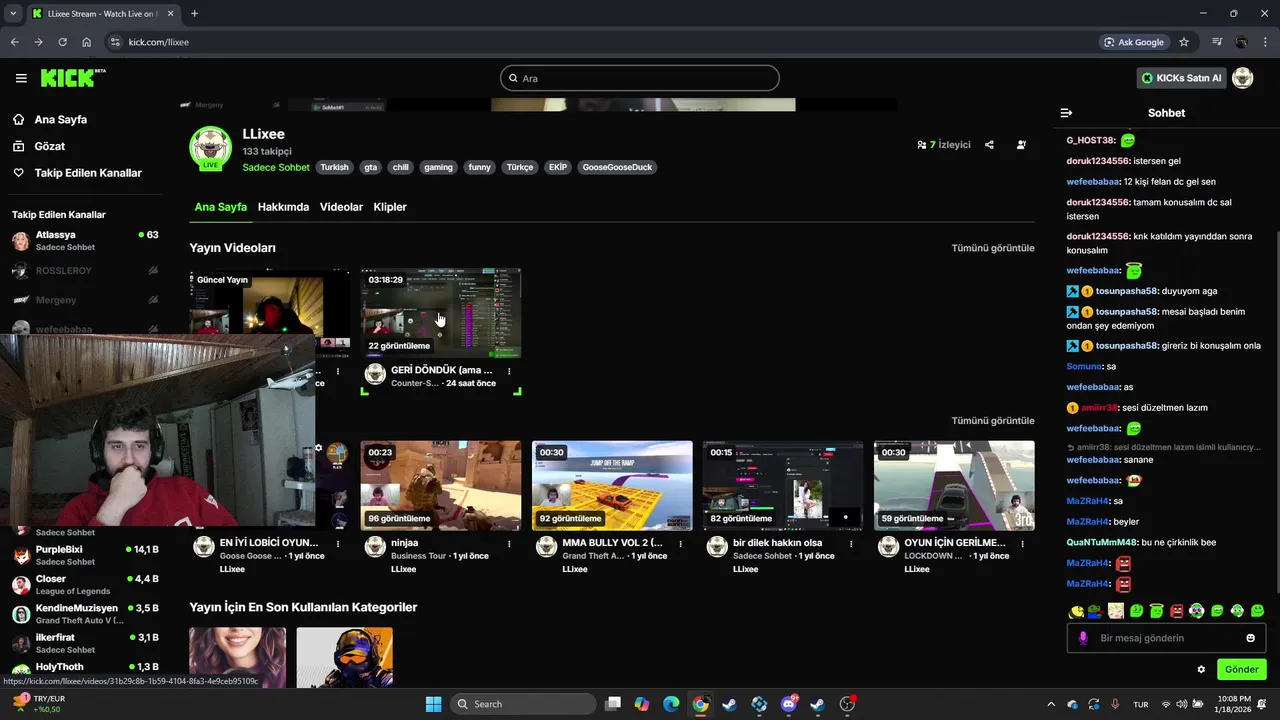Reload the browser page

click(x=62, y=42)
